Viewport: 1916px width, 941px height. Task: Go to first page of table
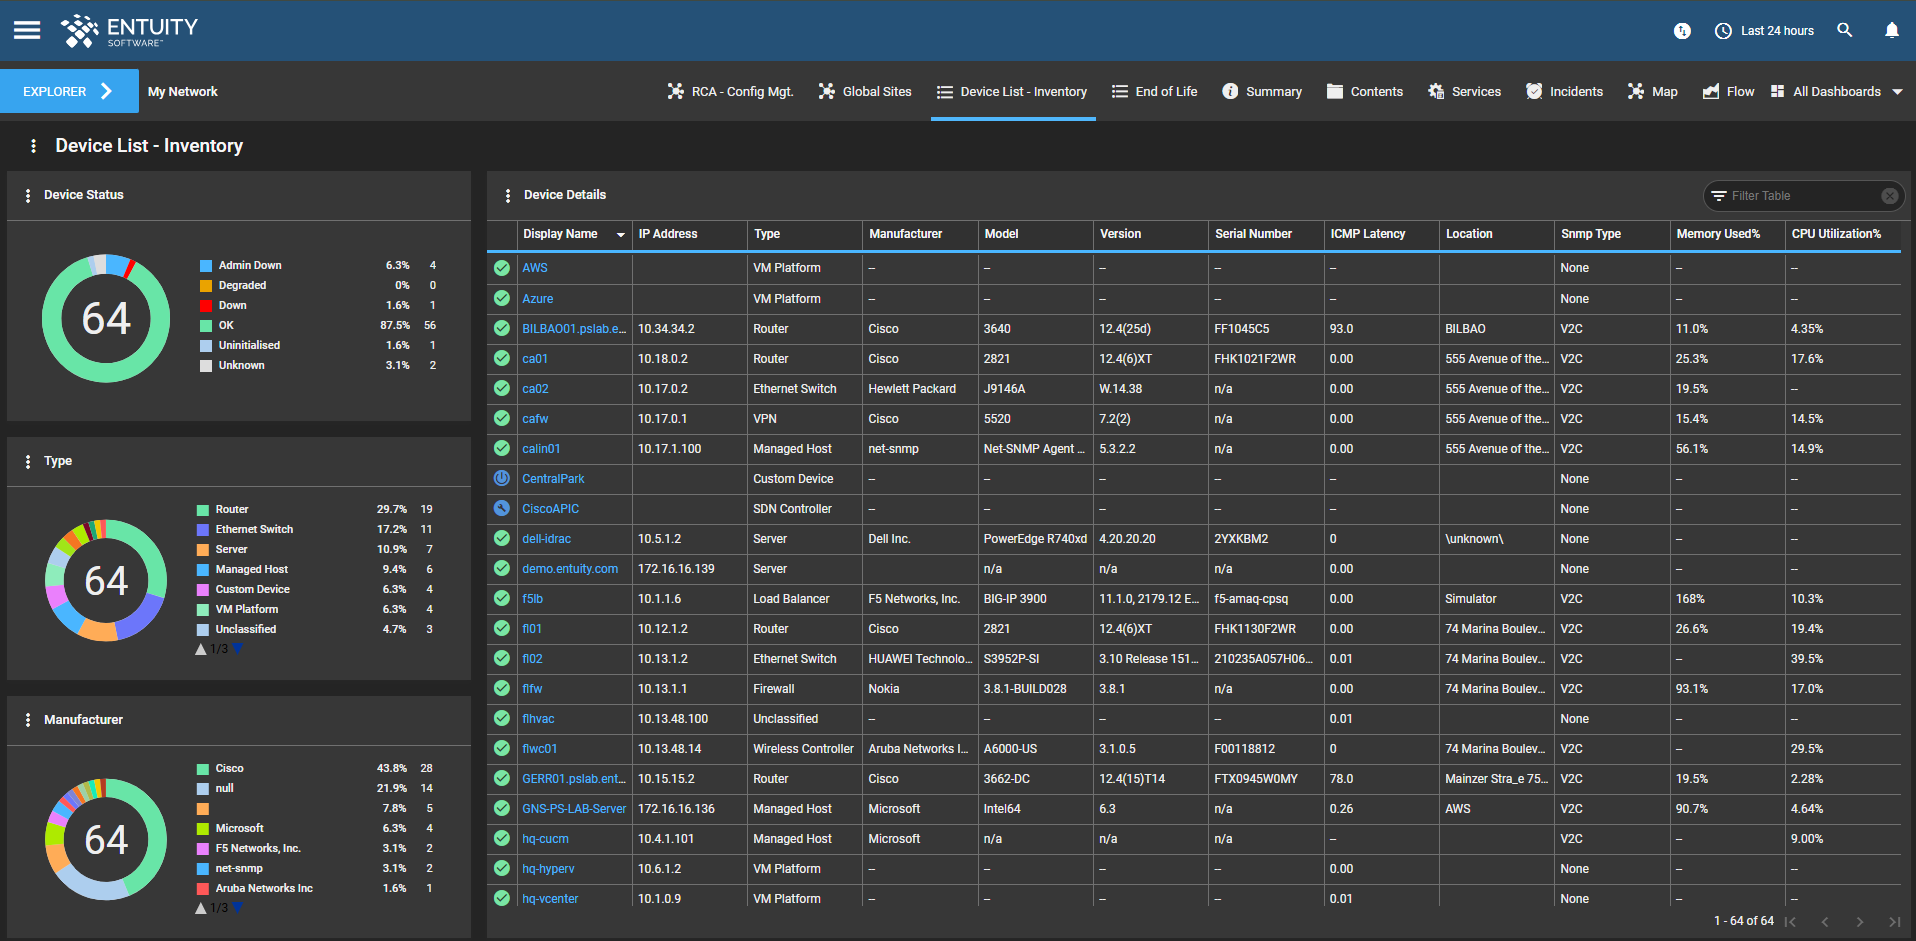coord(1790,922)
